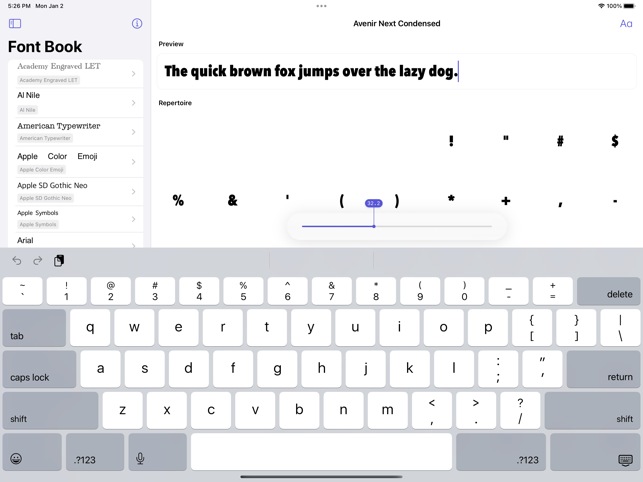The image size is (643, 482).
Task: Expand Apple SD Gothic Neo row chevron
Action: coord(134,191)
